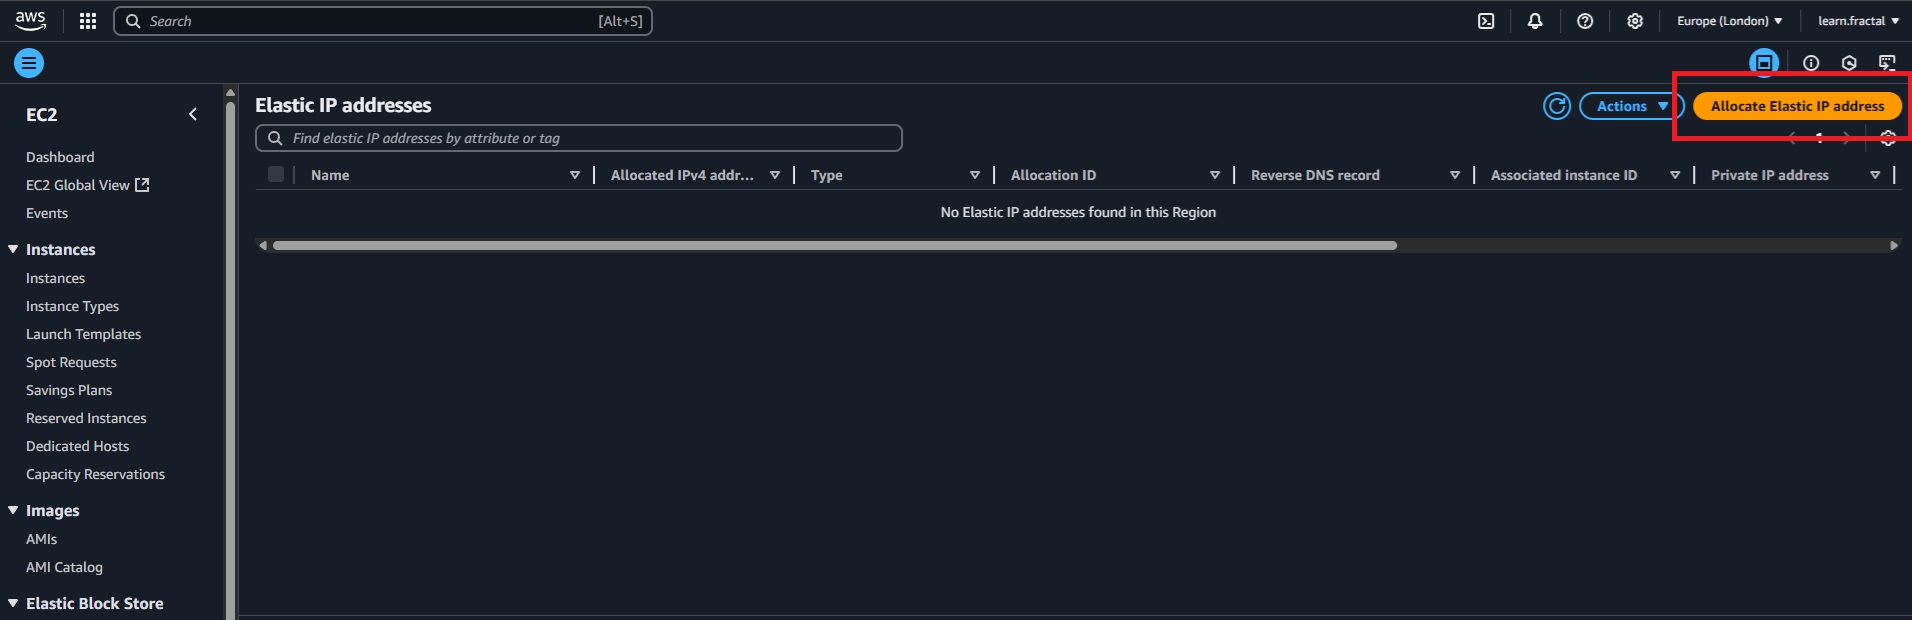Open the help question mark menu
The width and height of the screenshot is (1912, 620).
coord(1585,21)
